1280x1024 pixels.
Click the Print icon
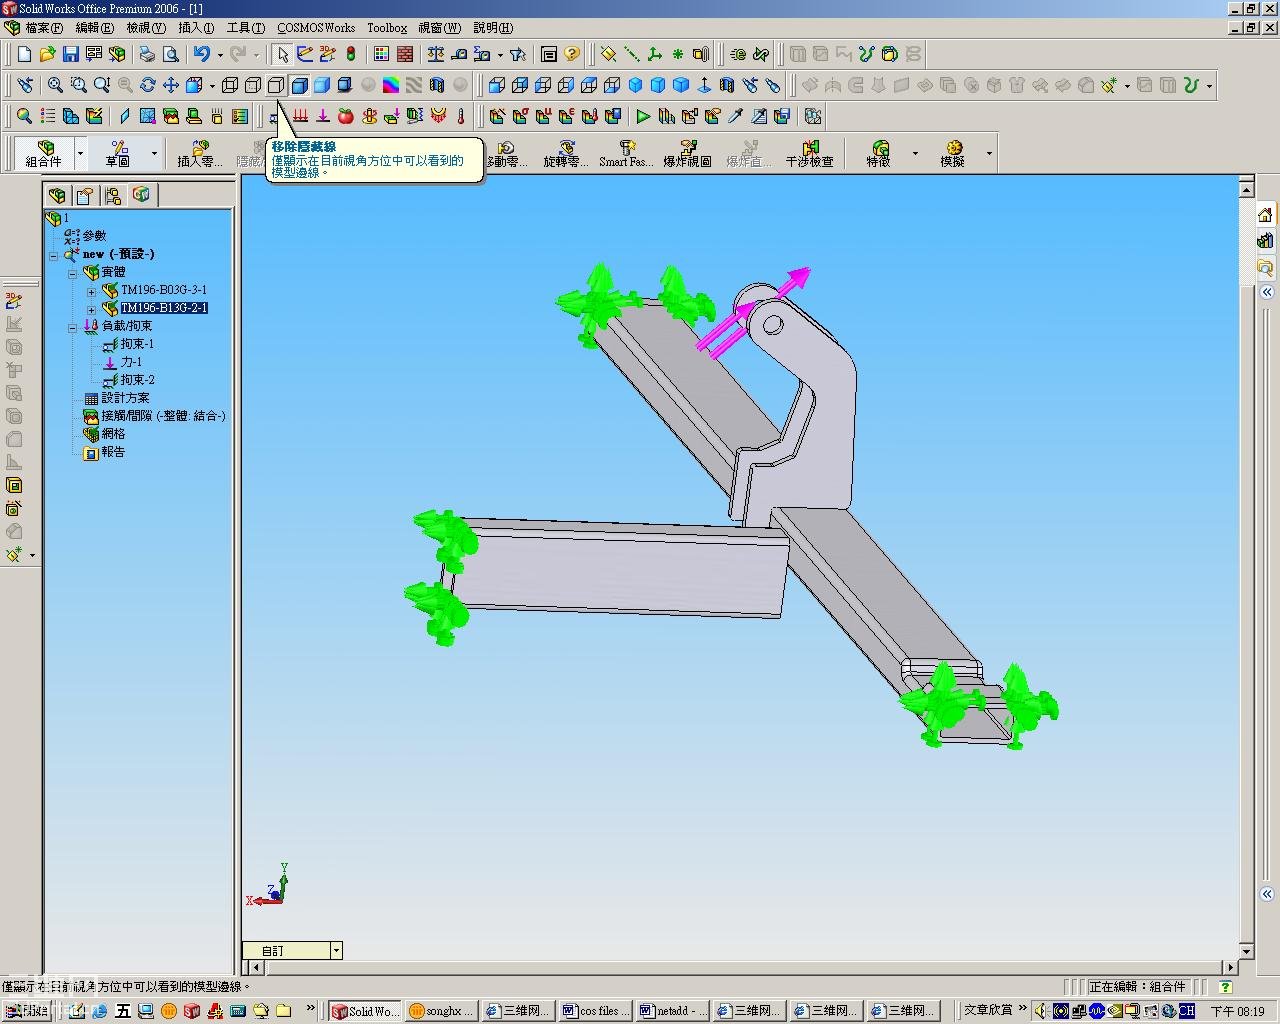(x=147, y=54)
